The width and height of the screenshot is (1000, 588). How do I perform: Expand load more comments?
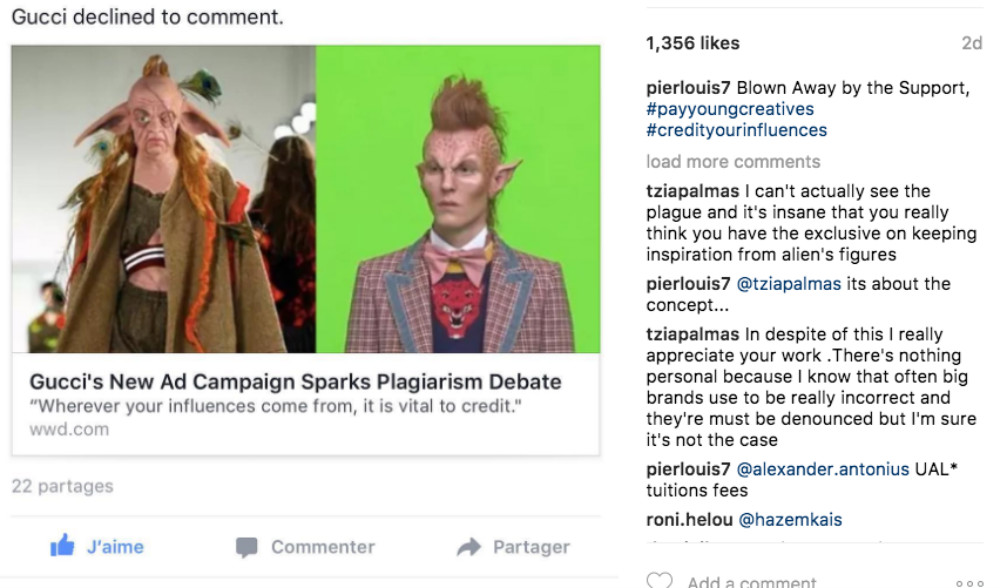point(733,162)
